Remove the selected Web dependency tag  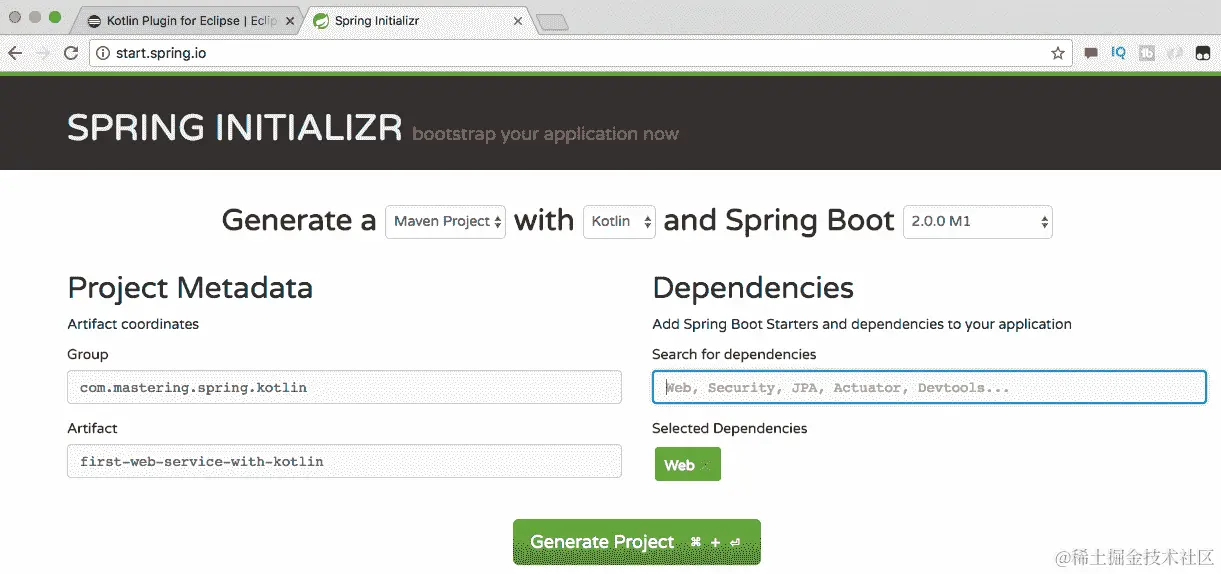(x=705, y=465)
